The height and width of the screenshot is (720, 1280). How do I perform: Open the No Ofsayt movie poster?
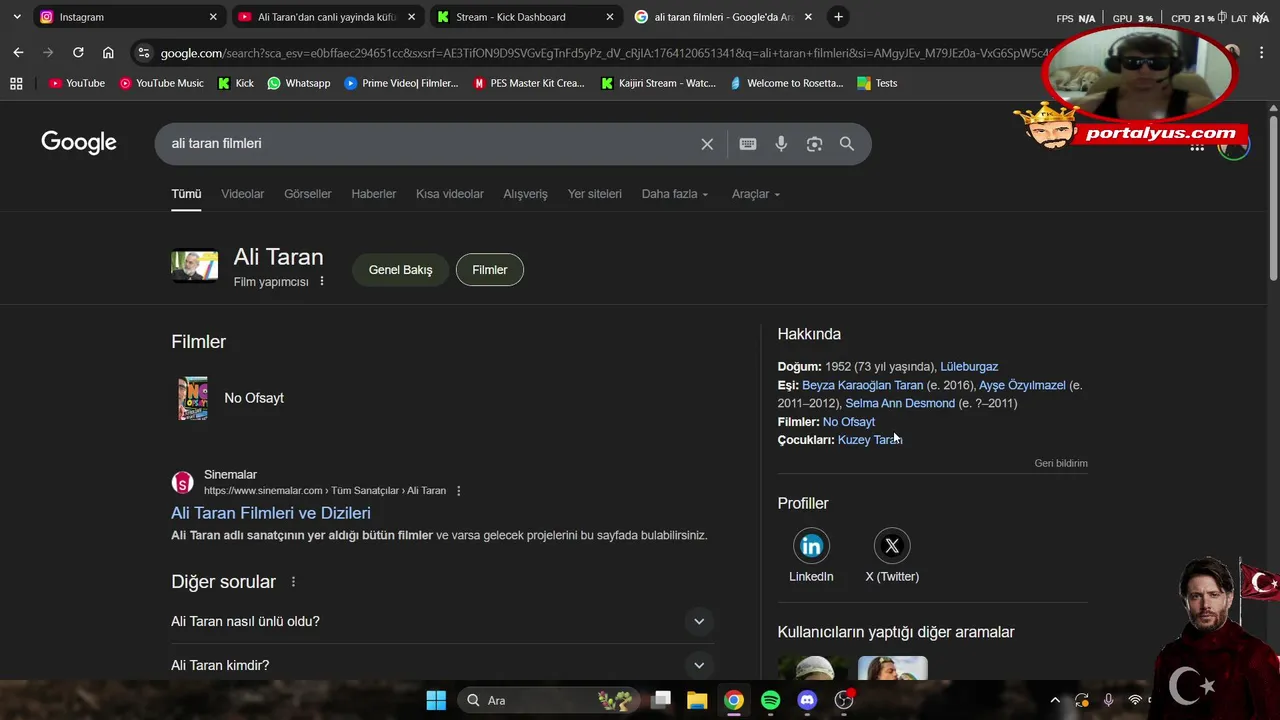point(193,398)
